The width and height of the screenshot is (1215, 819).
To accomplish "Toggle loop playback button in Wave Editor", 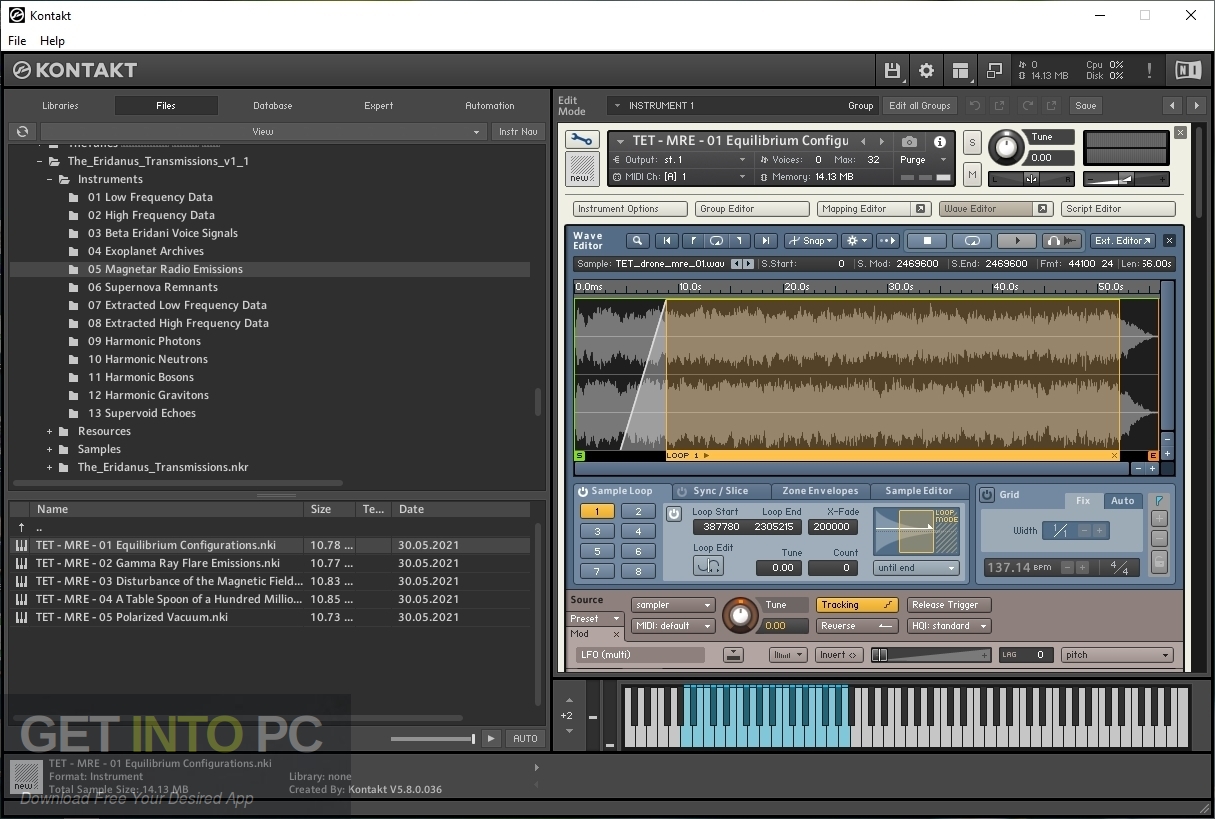I will pos(972,240).
